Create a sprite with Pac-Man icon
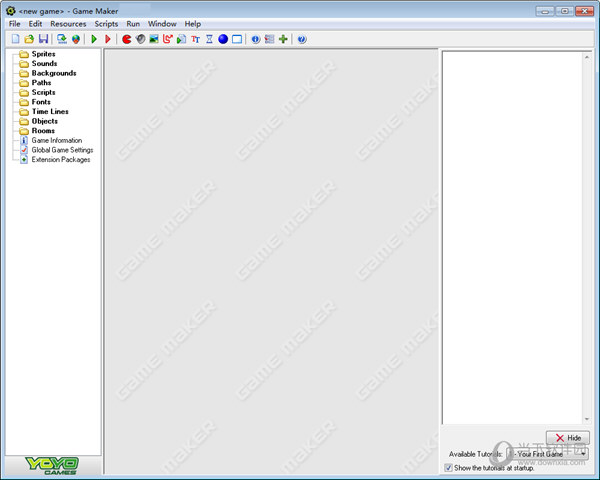 (x=127, y=39)
